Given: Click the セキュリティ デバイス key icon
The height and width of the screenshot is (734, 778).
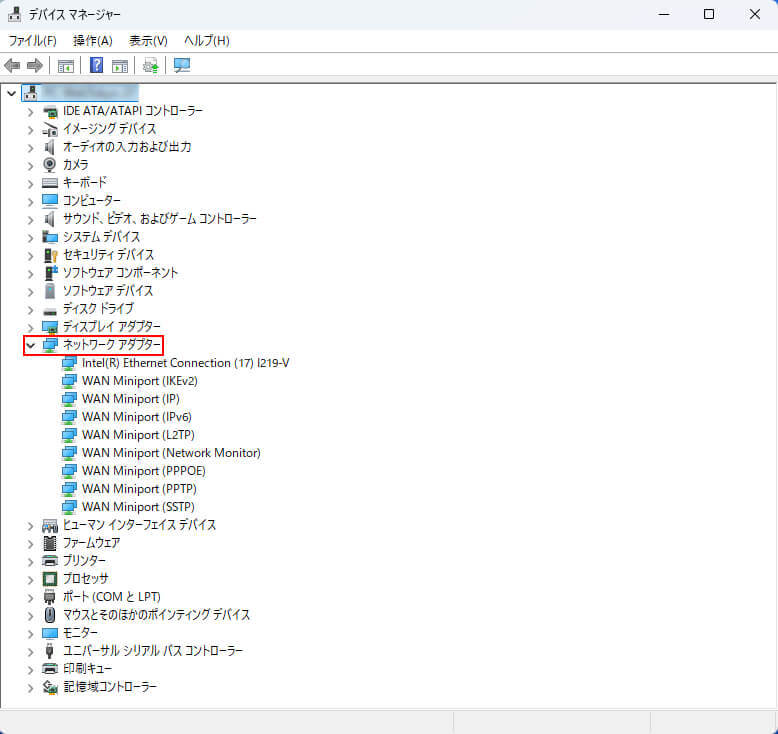Looking at the screenshot, I should 51,255.
